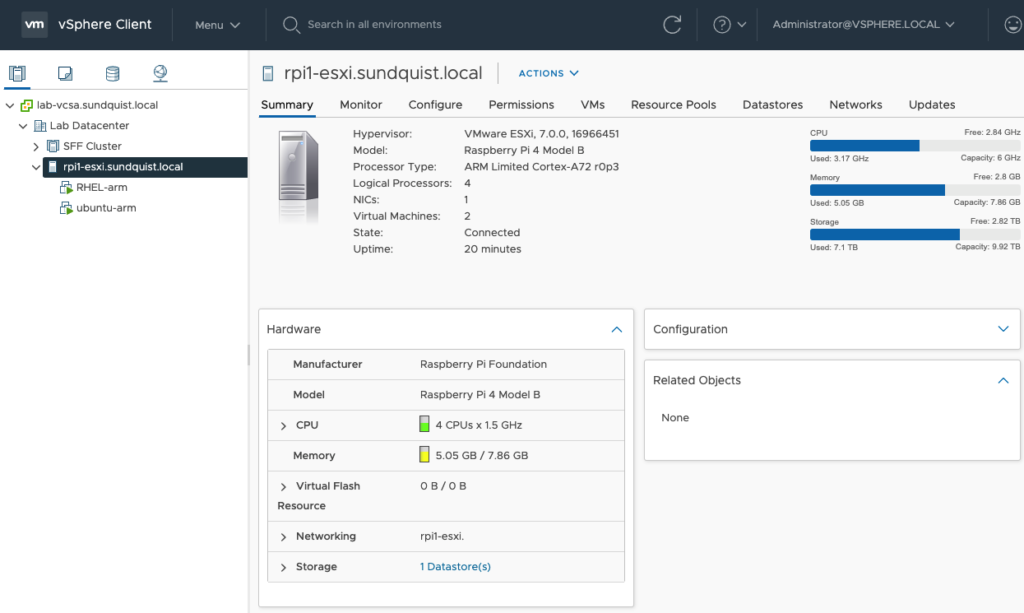Click the CPU usage bar
Viewport: 1024px width, 613px height.
pos(915,146)
